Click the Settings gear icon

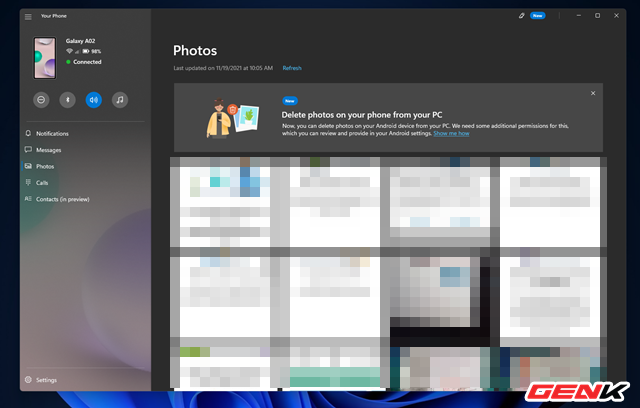click(x=28, y=380)
